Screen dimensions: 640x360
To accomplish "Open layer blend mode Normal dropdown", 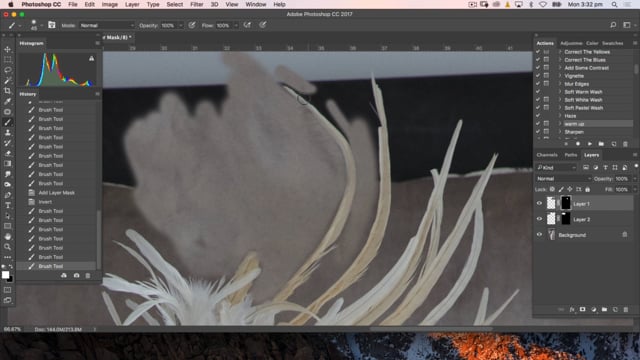I will tap(563, 179).
